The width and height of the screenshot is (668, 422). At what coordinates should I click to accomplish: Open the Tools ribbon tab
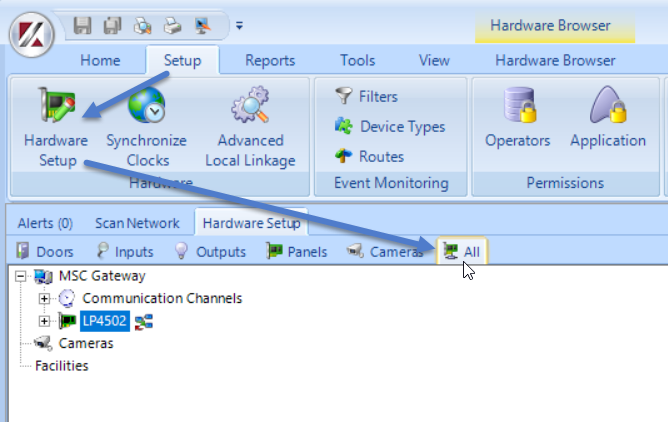coord(357,60)
